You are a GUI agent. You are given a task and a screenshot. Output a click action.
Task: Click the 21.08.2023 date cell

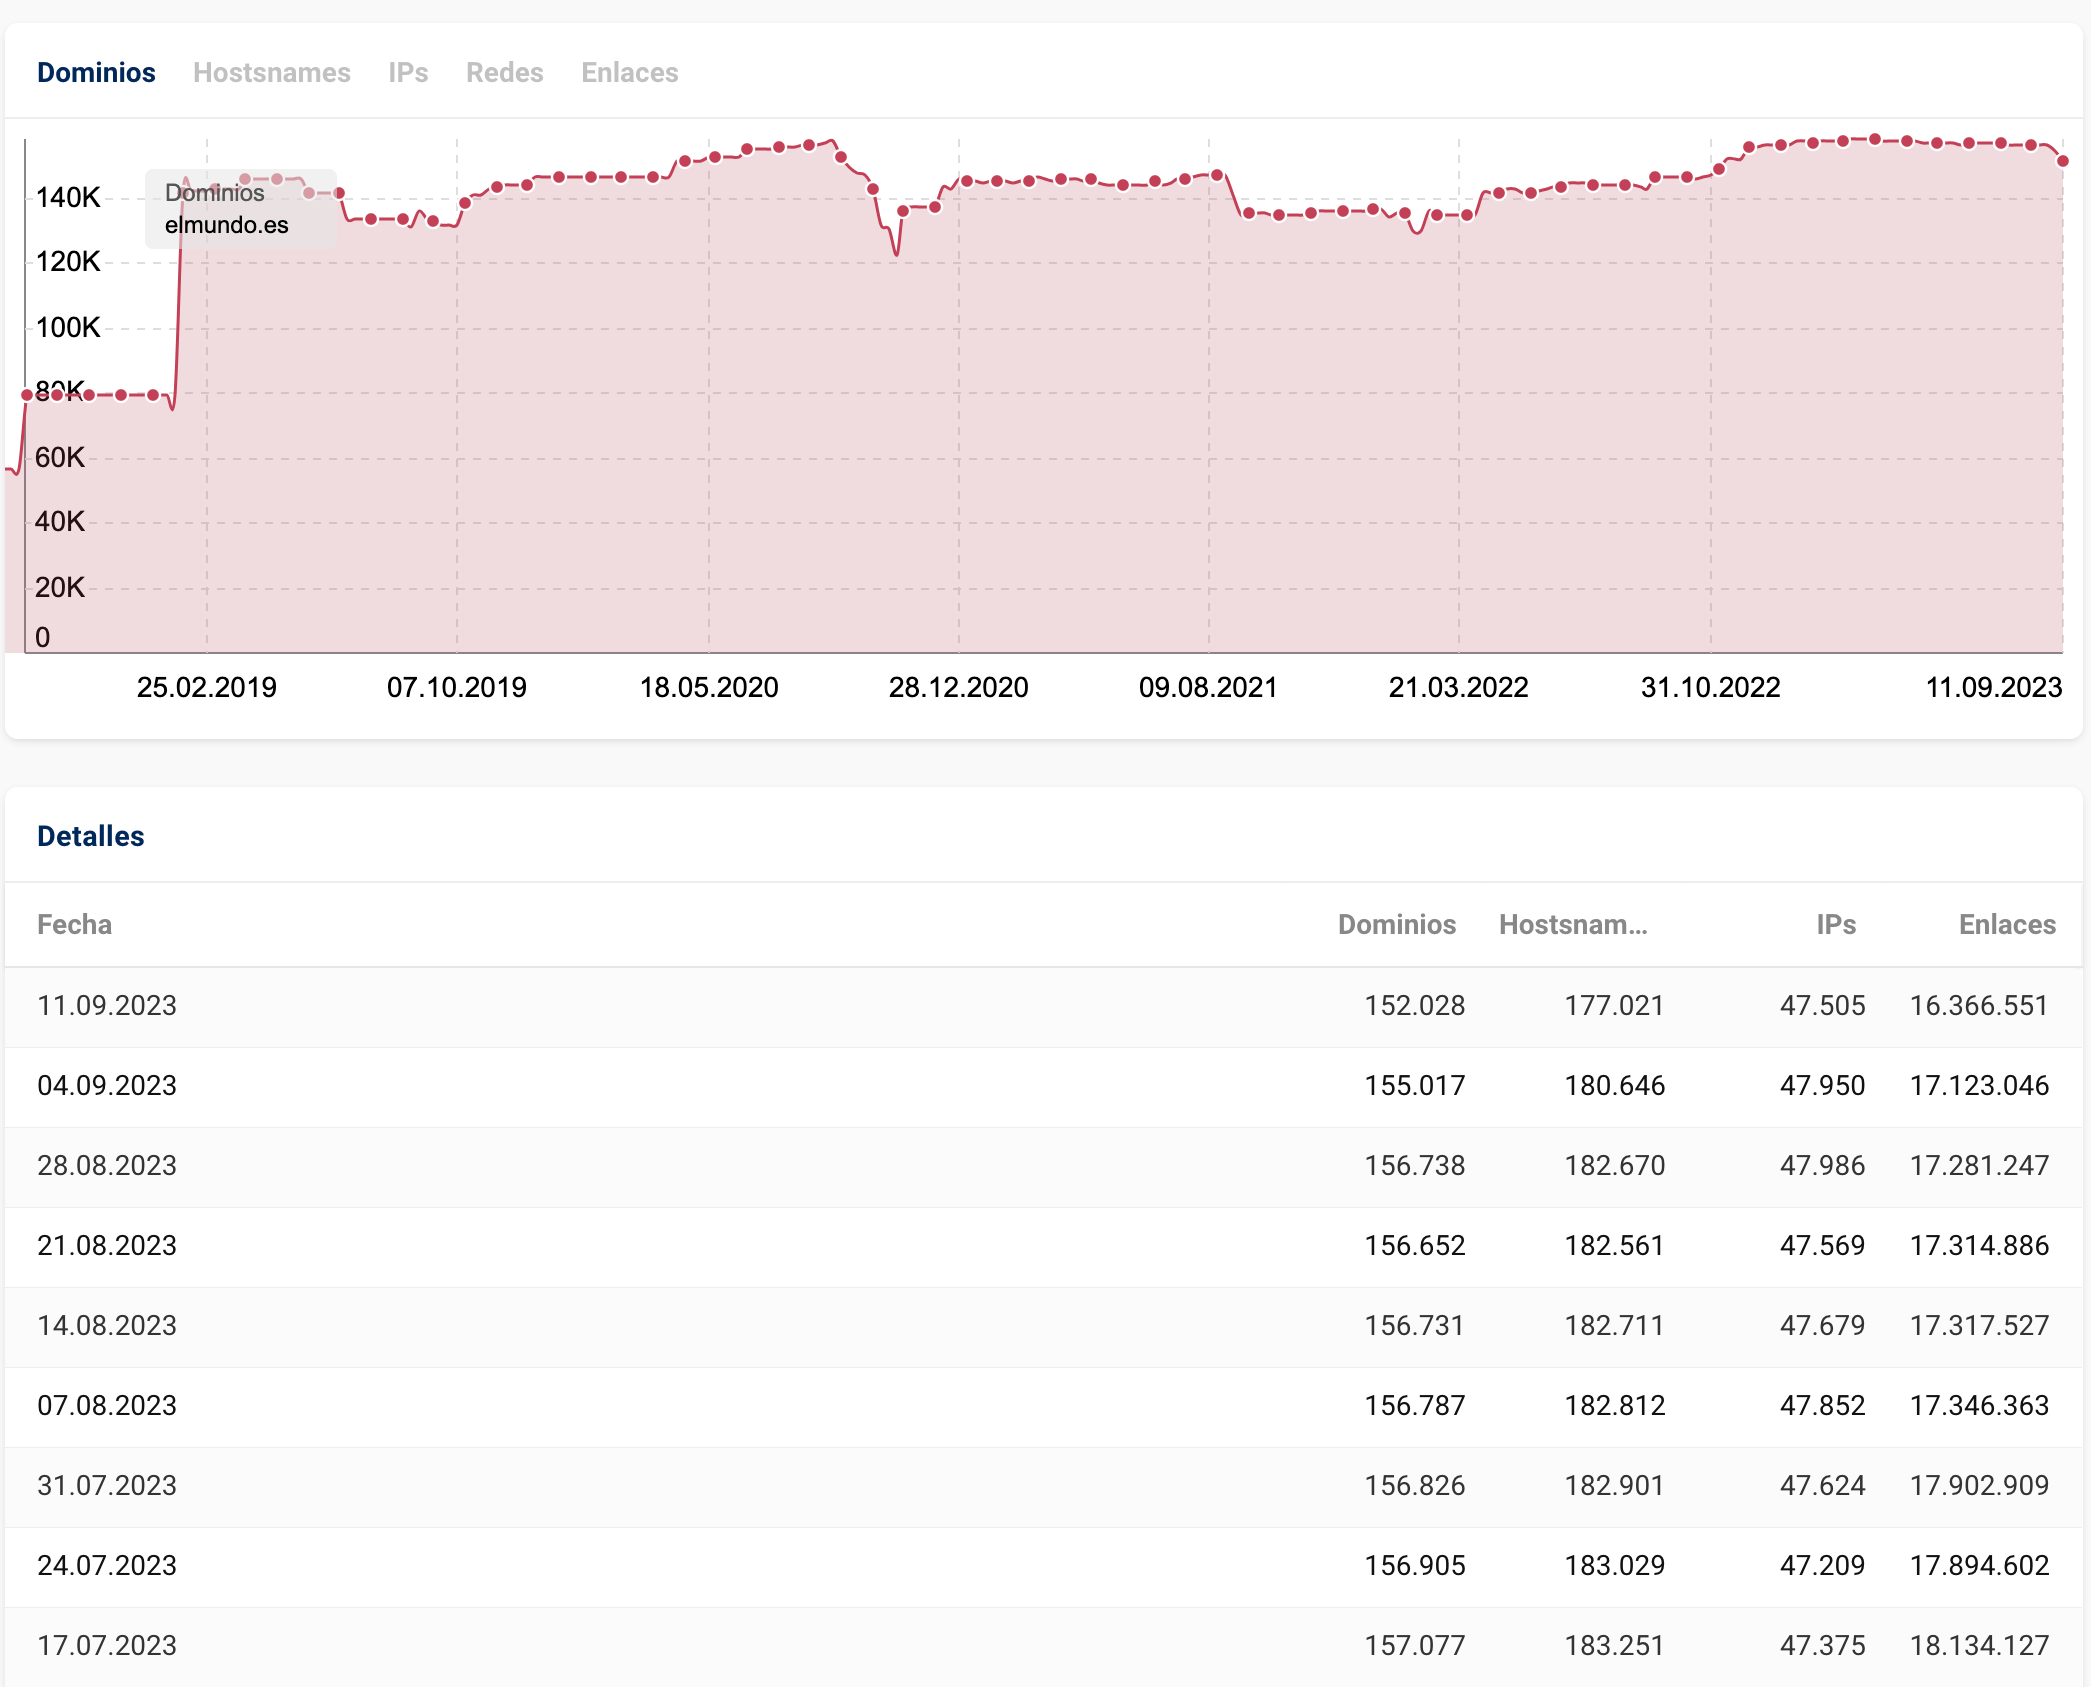[x=107, y=1246]
